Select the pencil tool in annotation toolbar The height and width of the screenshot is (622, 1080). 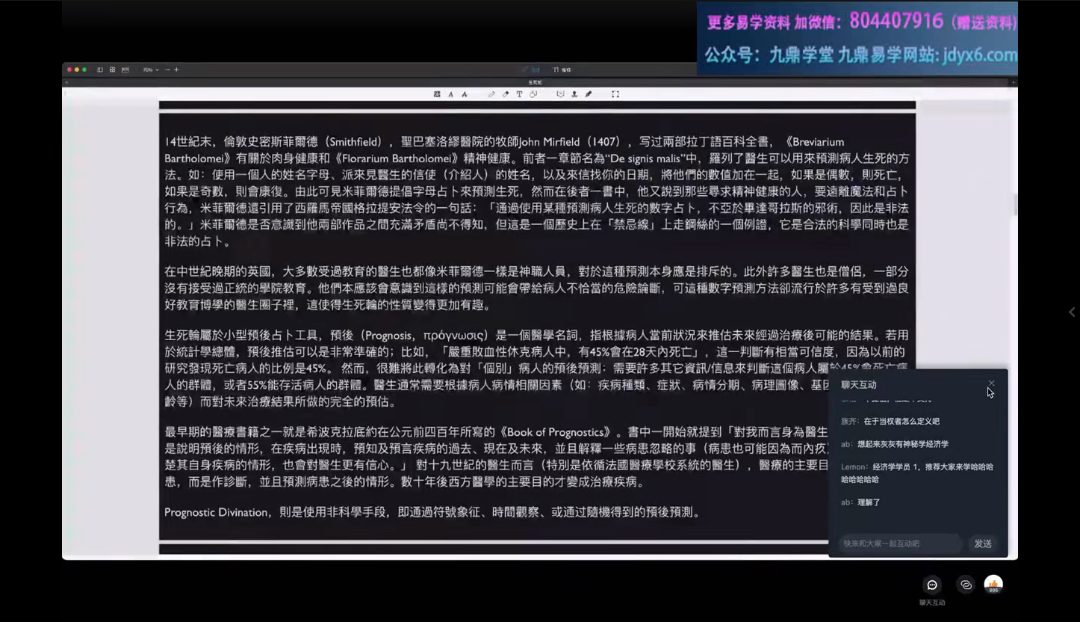pyautogui.click(x=491, y=94)
